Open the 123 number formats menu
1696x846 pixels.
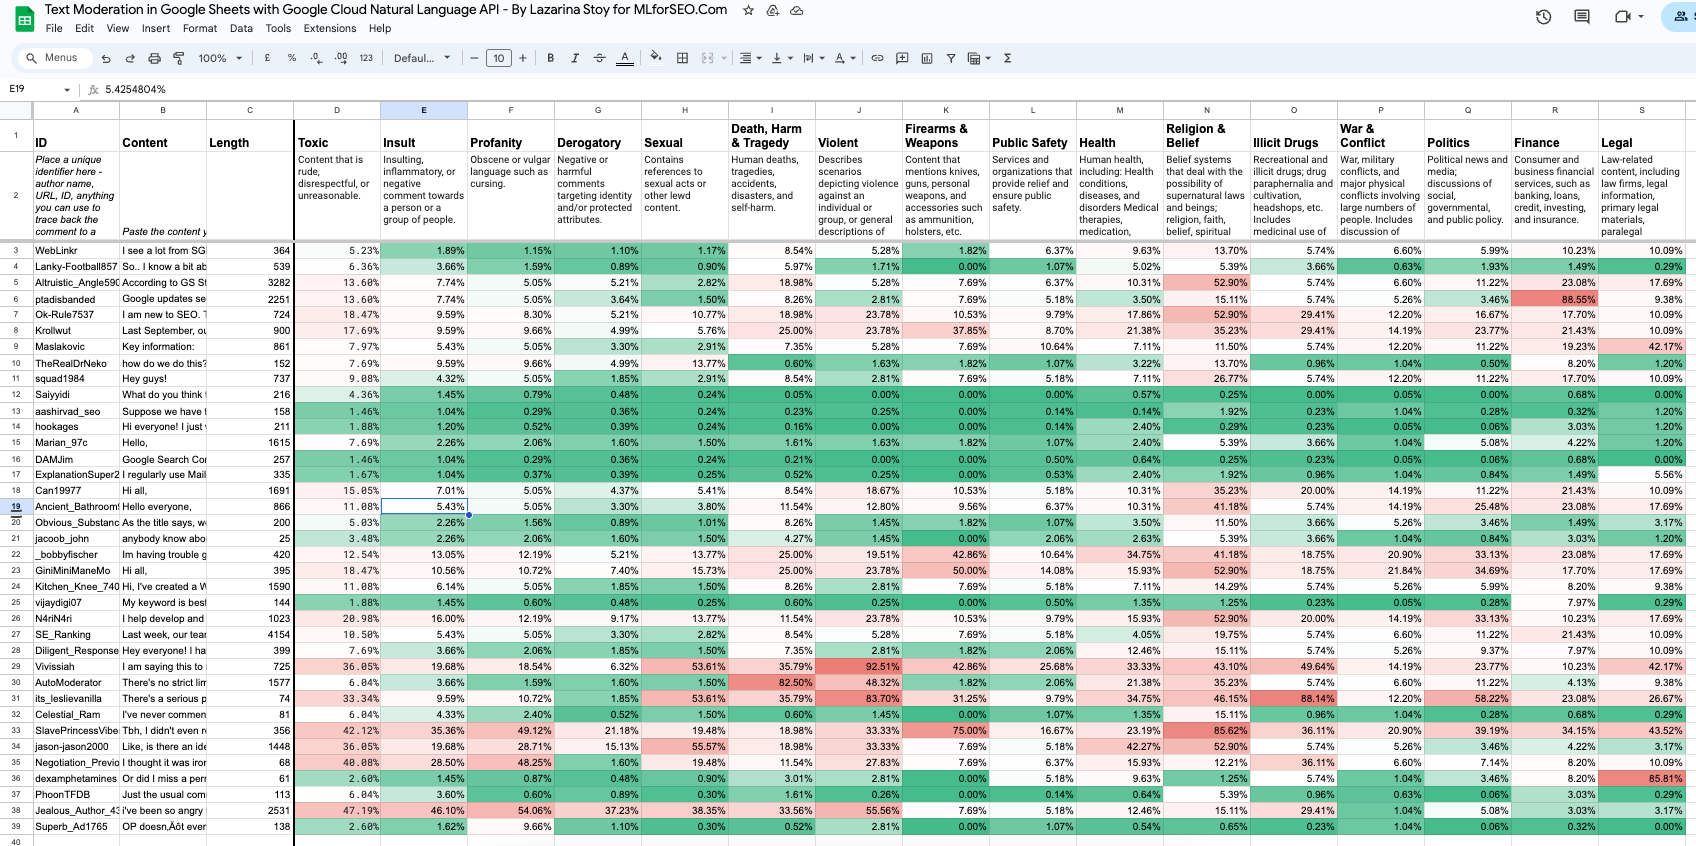[x=366, y=58]
